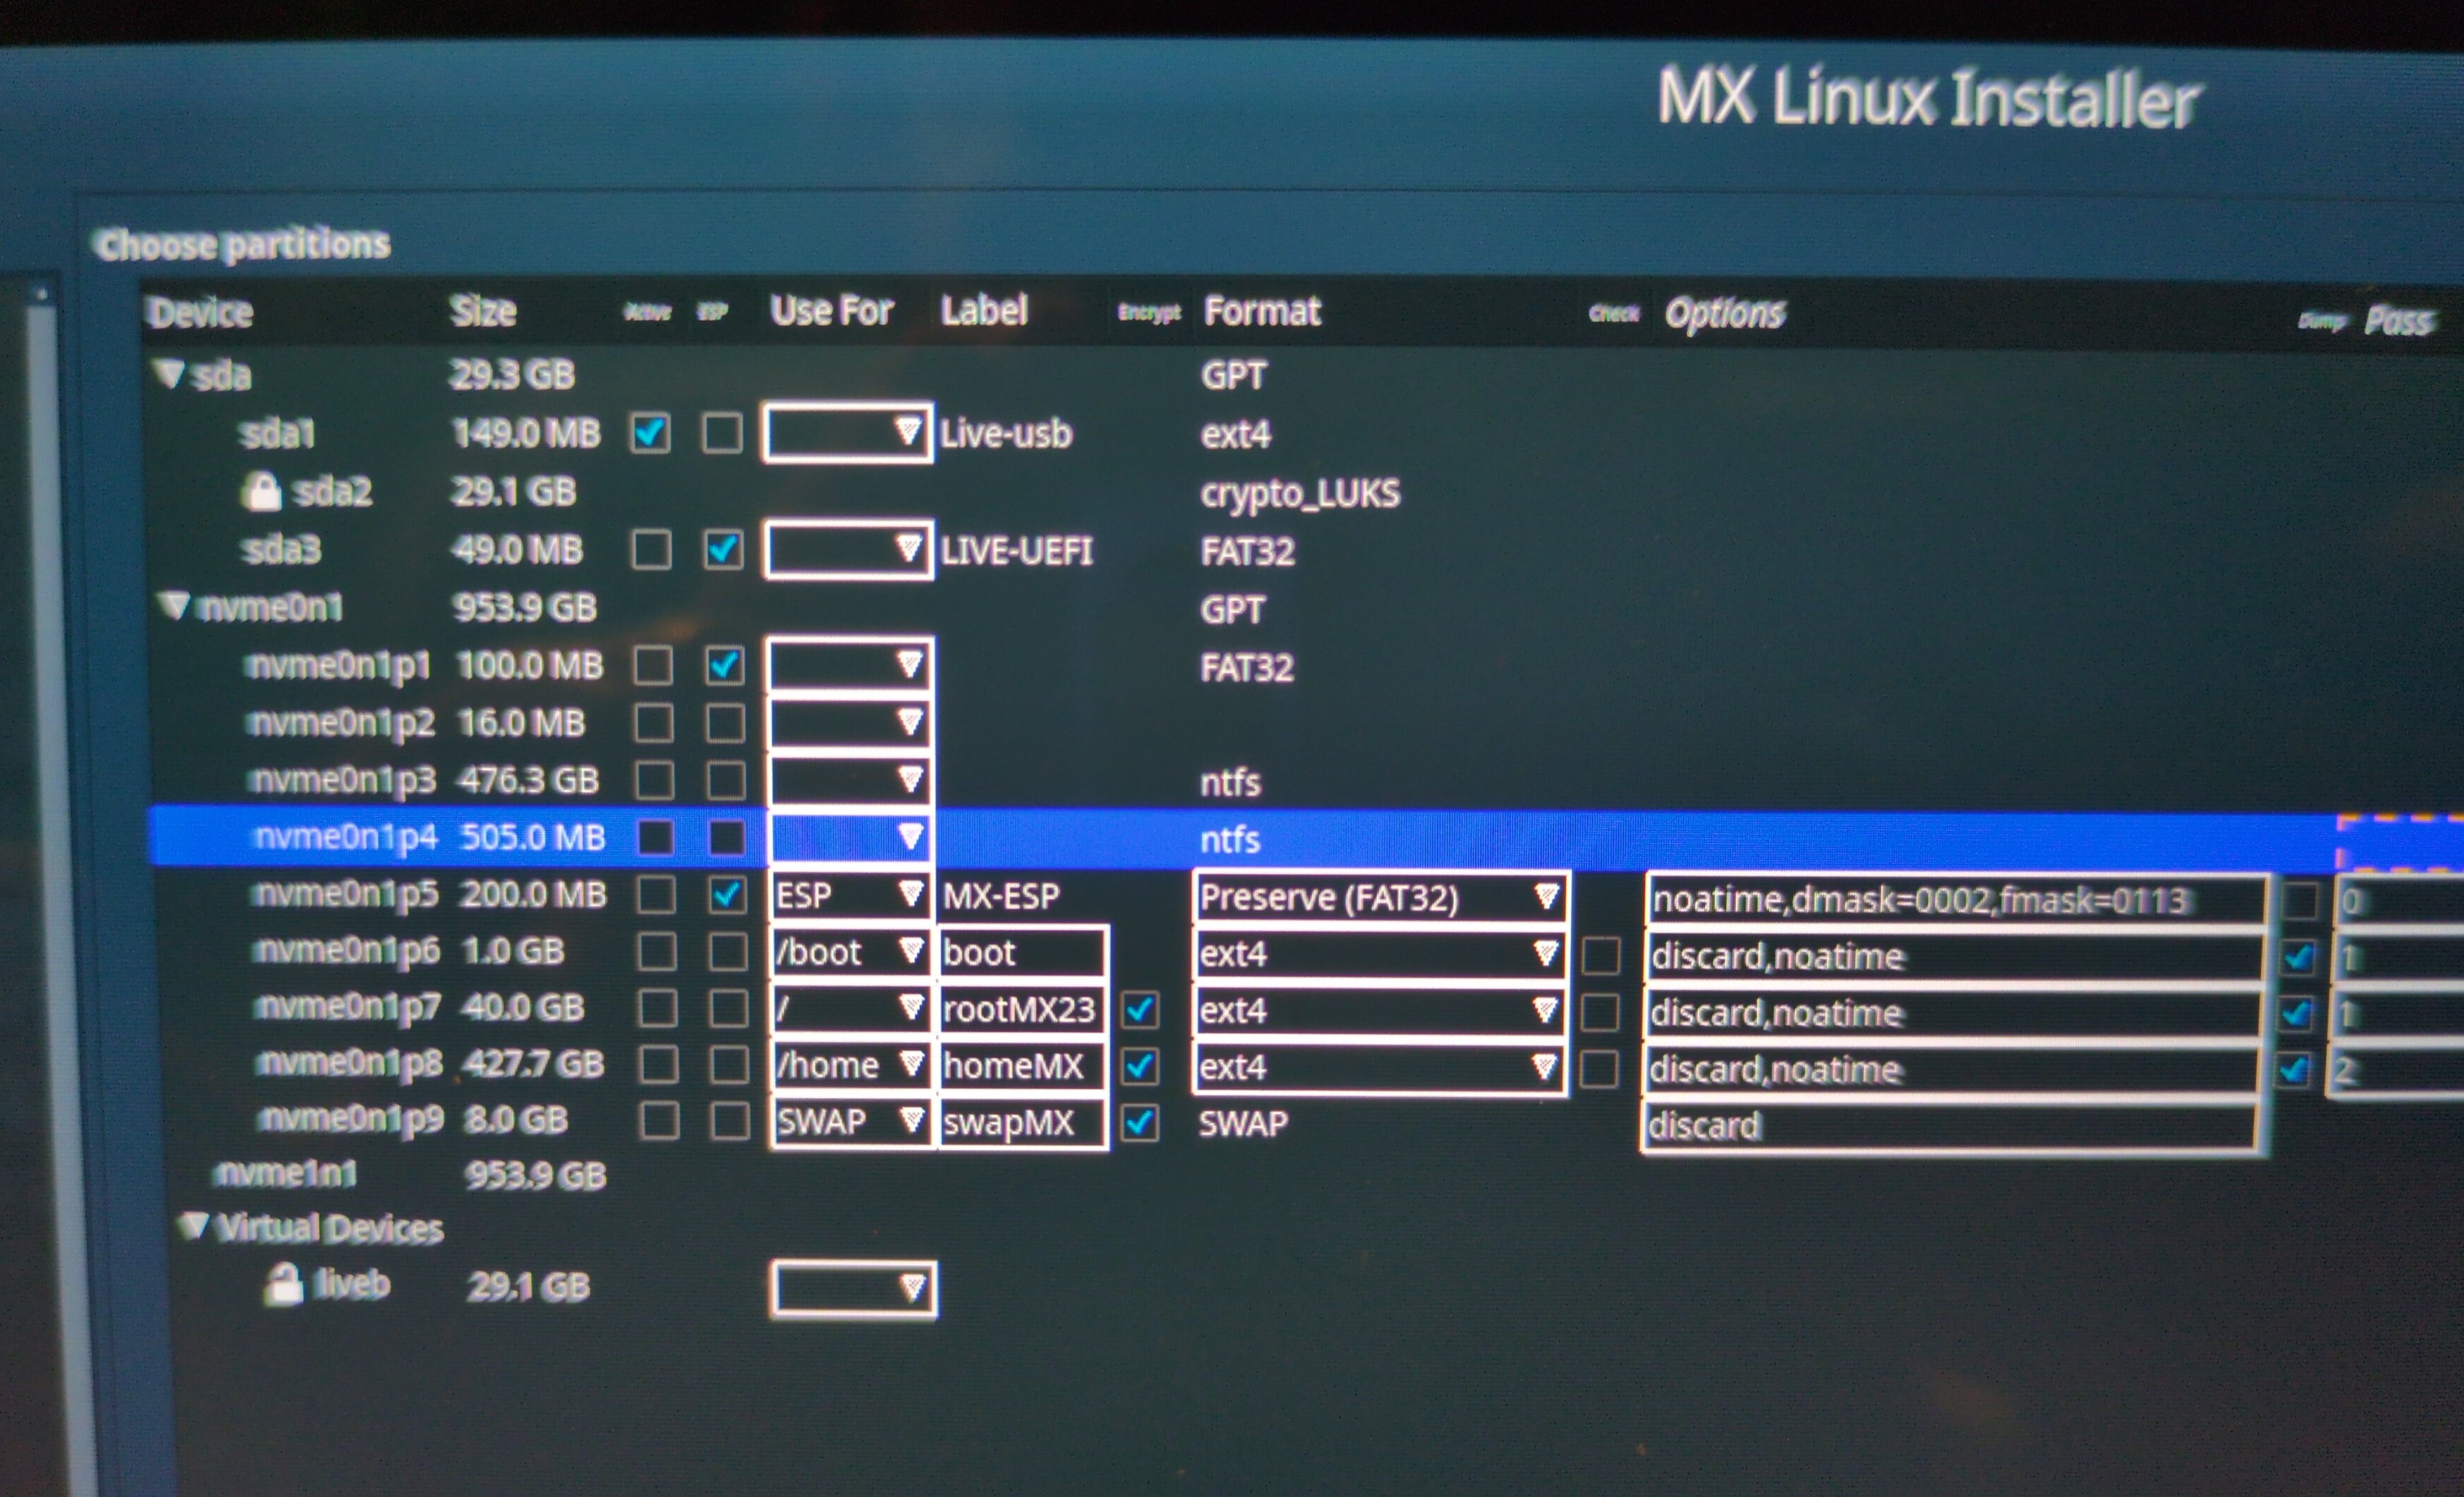Screen dimensions: 2464x1497
Task: Click the MX-ESP label text
Action: [1001, 895]
